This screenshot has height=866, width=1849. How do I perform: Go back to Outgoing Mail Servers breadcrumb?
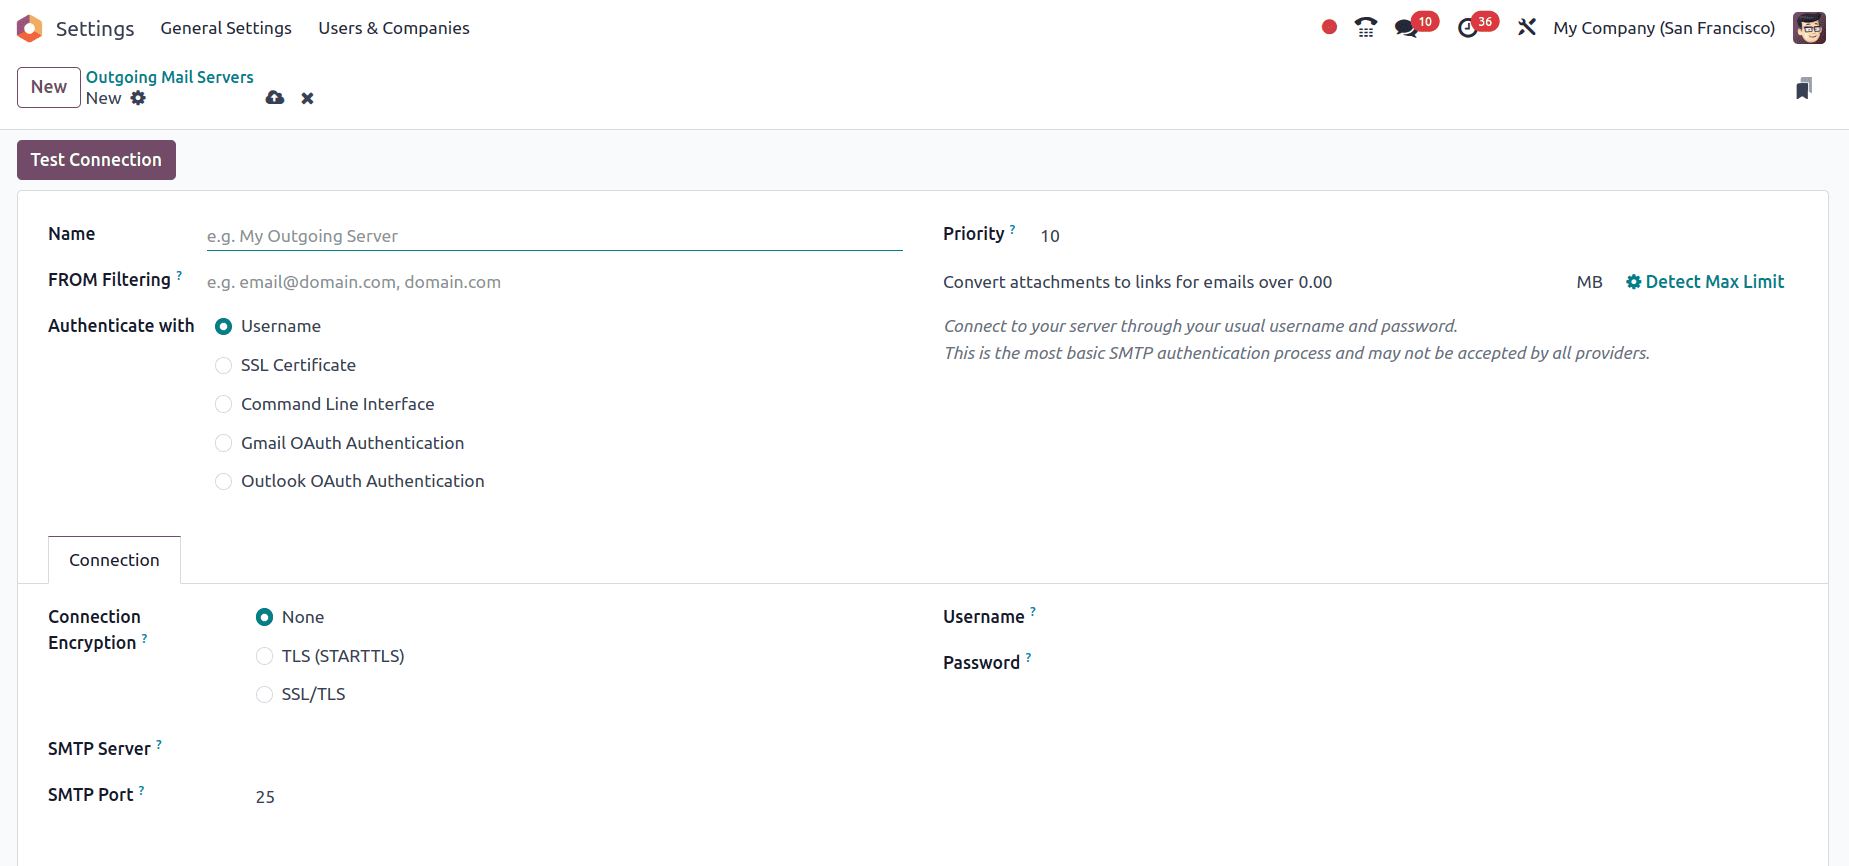[x=170, y=77]
